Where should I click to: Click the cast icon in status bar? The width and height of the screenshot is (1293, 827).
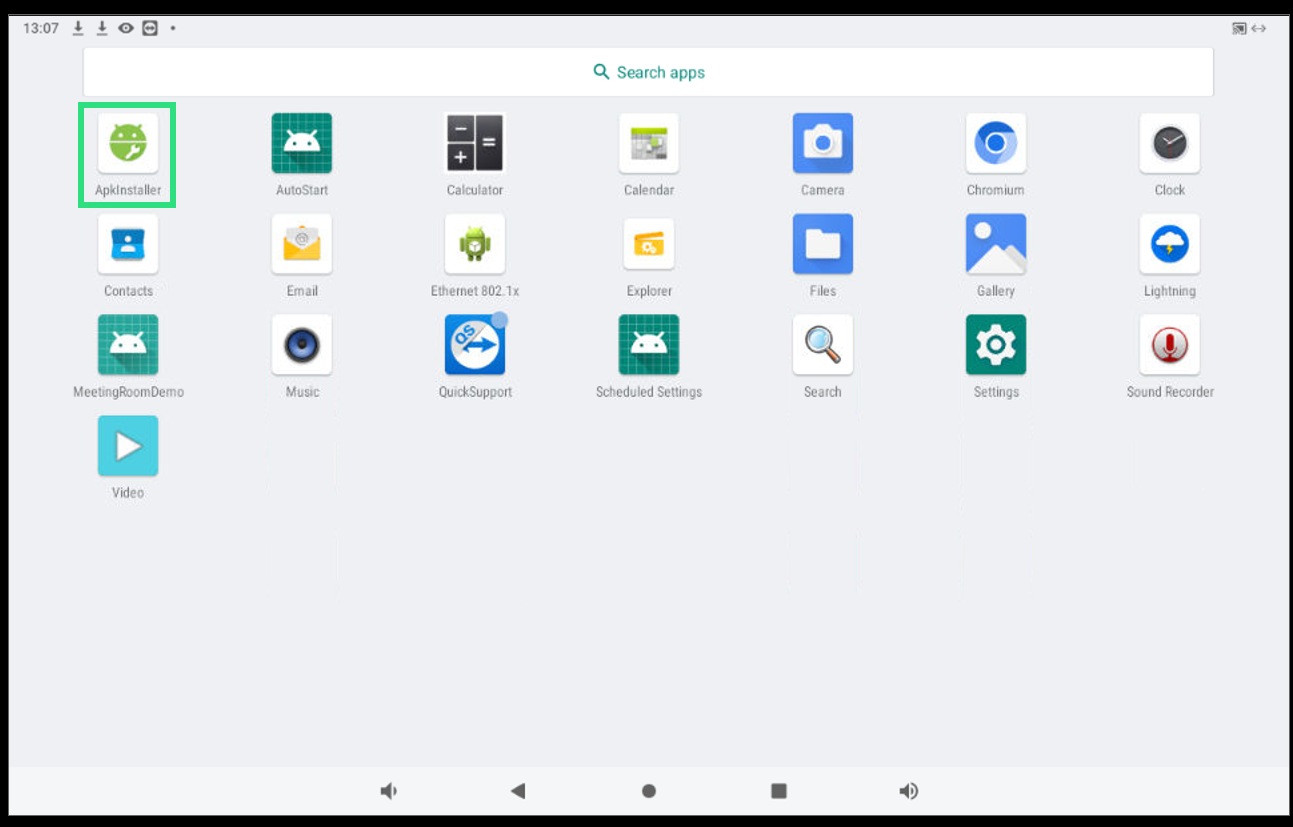pyautogui.click(x=1239, y=29)
